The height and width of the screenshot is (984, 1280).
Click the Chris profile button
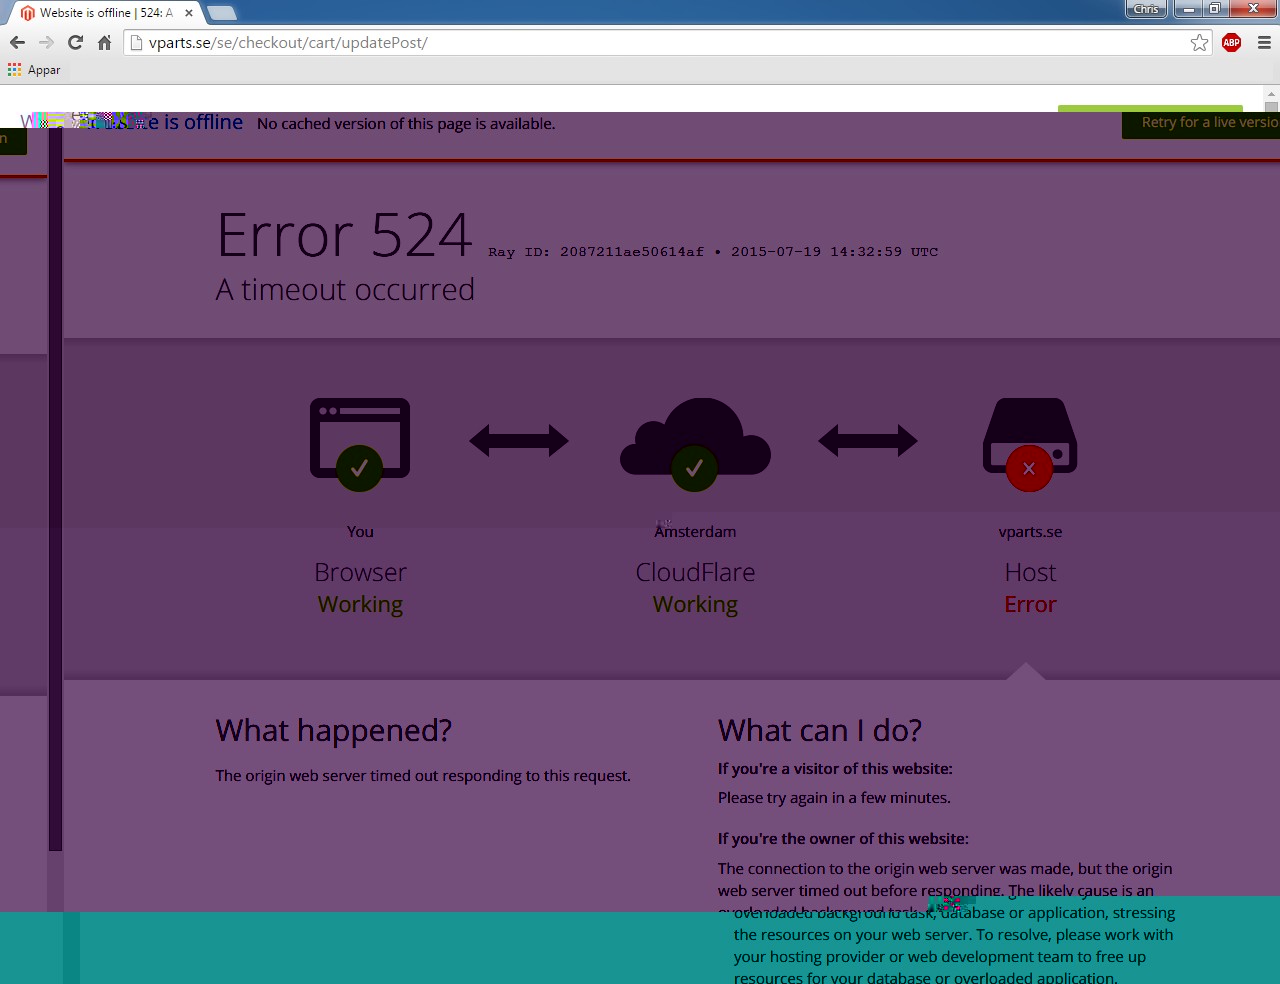coord(1146,9)
